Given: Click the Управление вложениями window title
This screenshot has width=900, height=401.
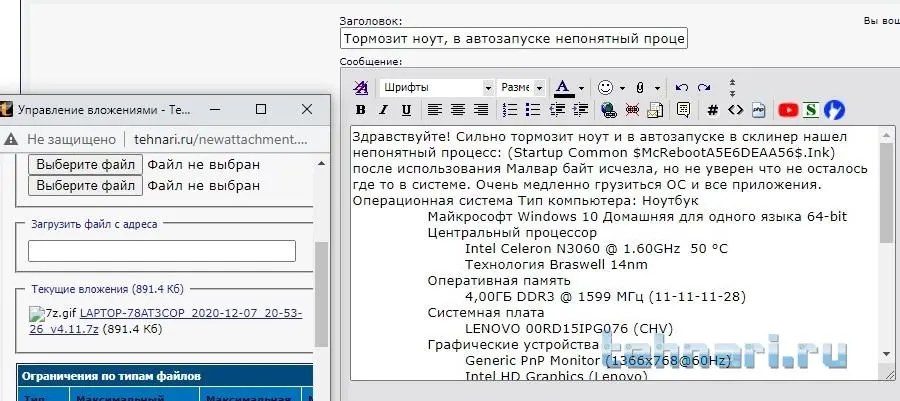Looking at the screenshot, I should pos(104,109).
